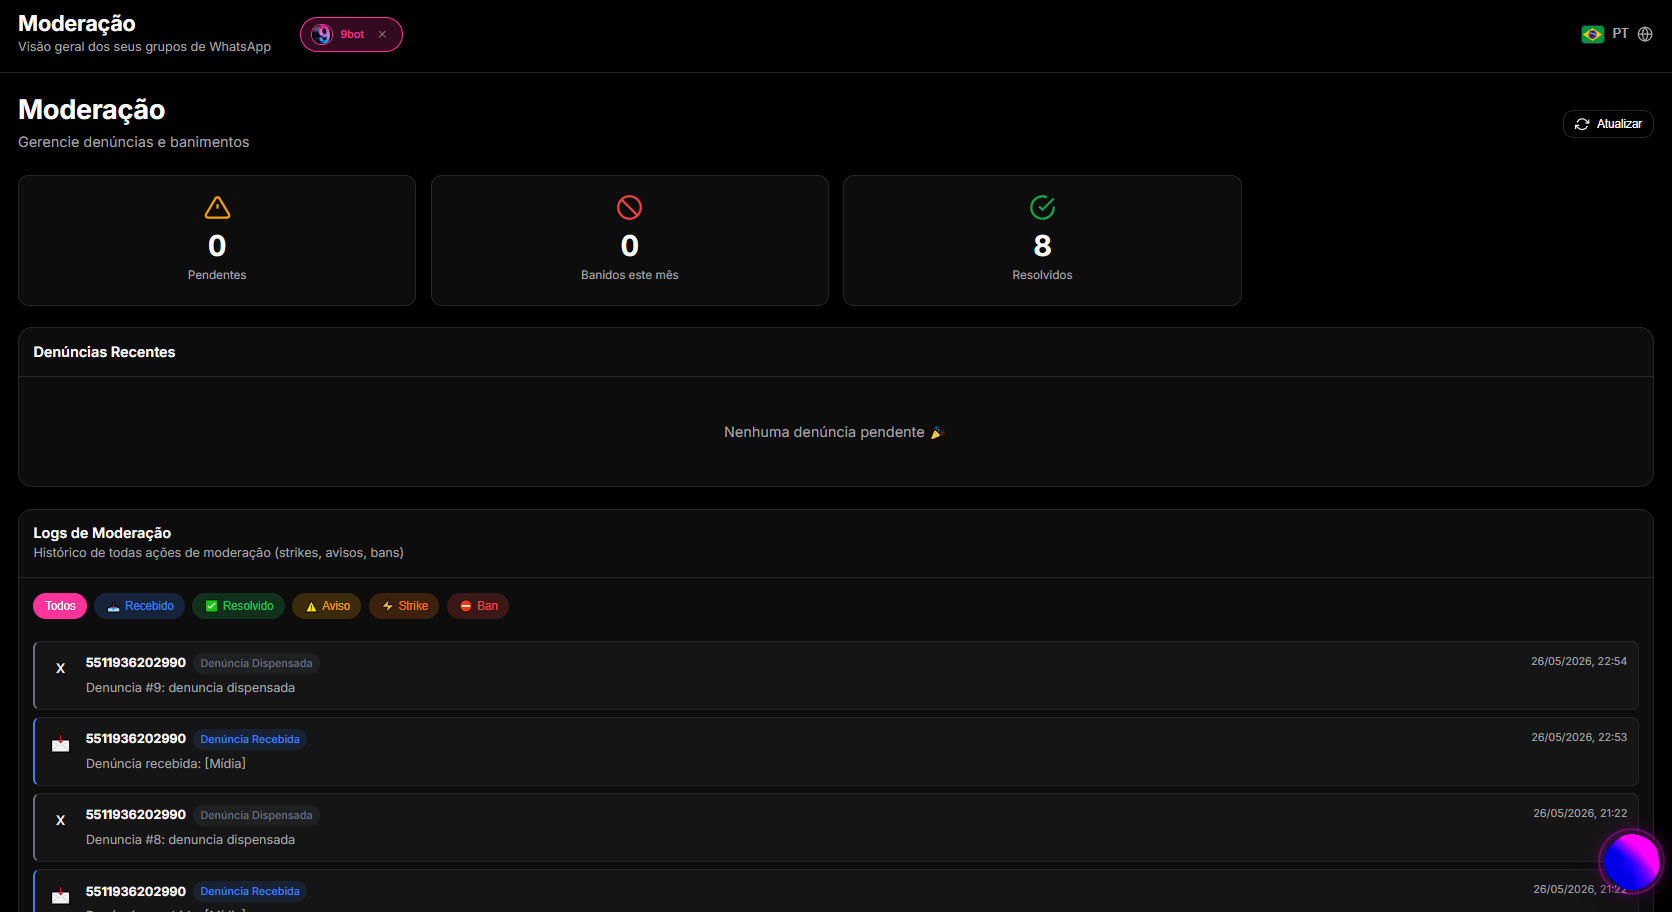Open the Pendentes stat card label
Viewport: 1672px width, 912px height.
coord(217,275)
